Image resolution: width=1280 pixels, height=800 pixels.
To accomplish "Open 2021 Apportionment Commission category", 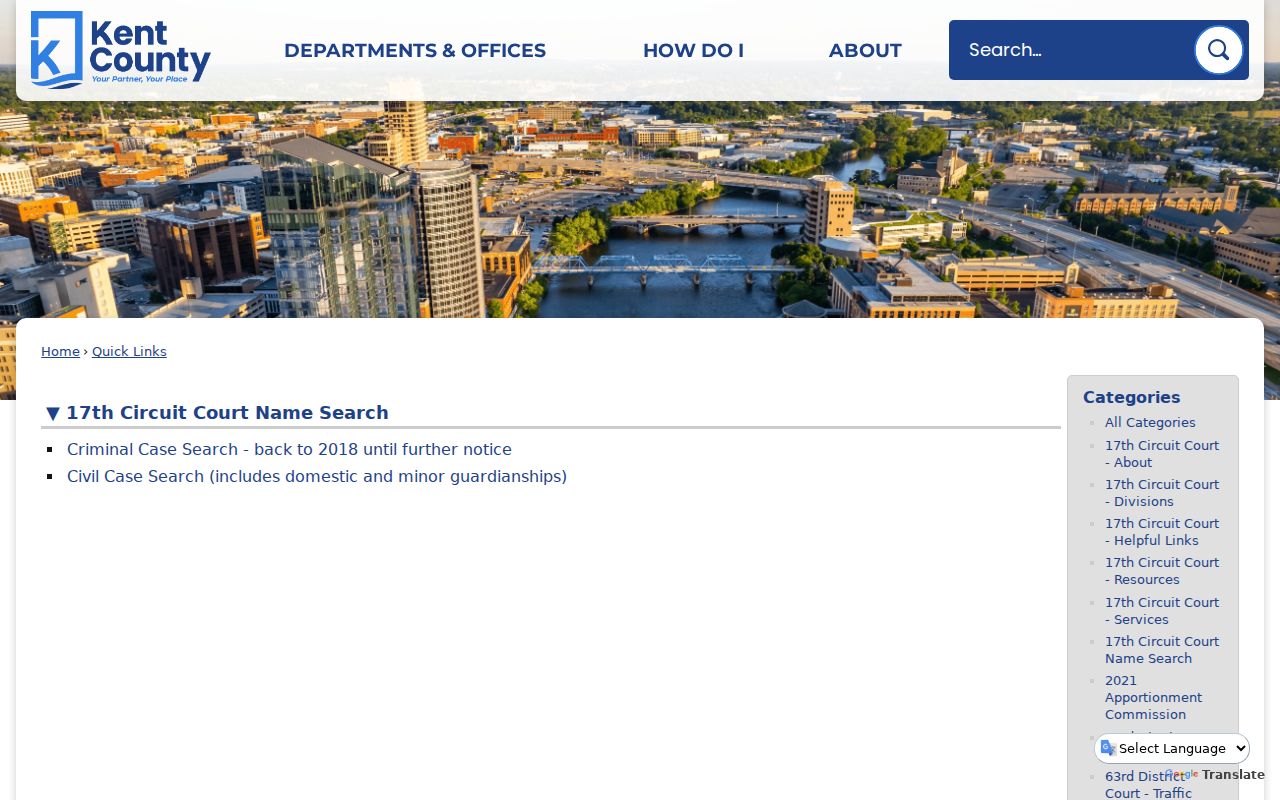I will [x=1154, y=698].
